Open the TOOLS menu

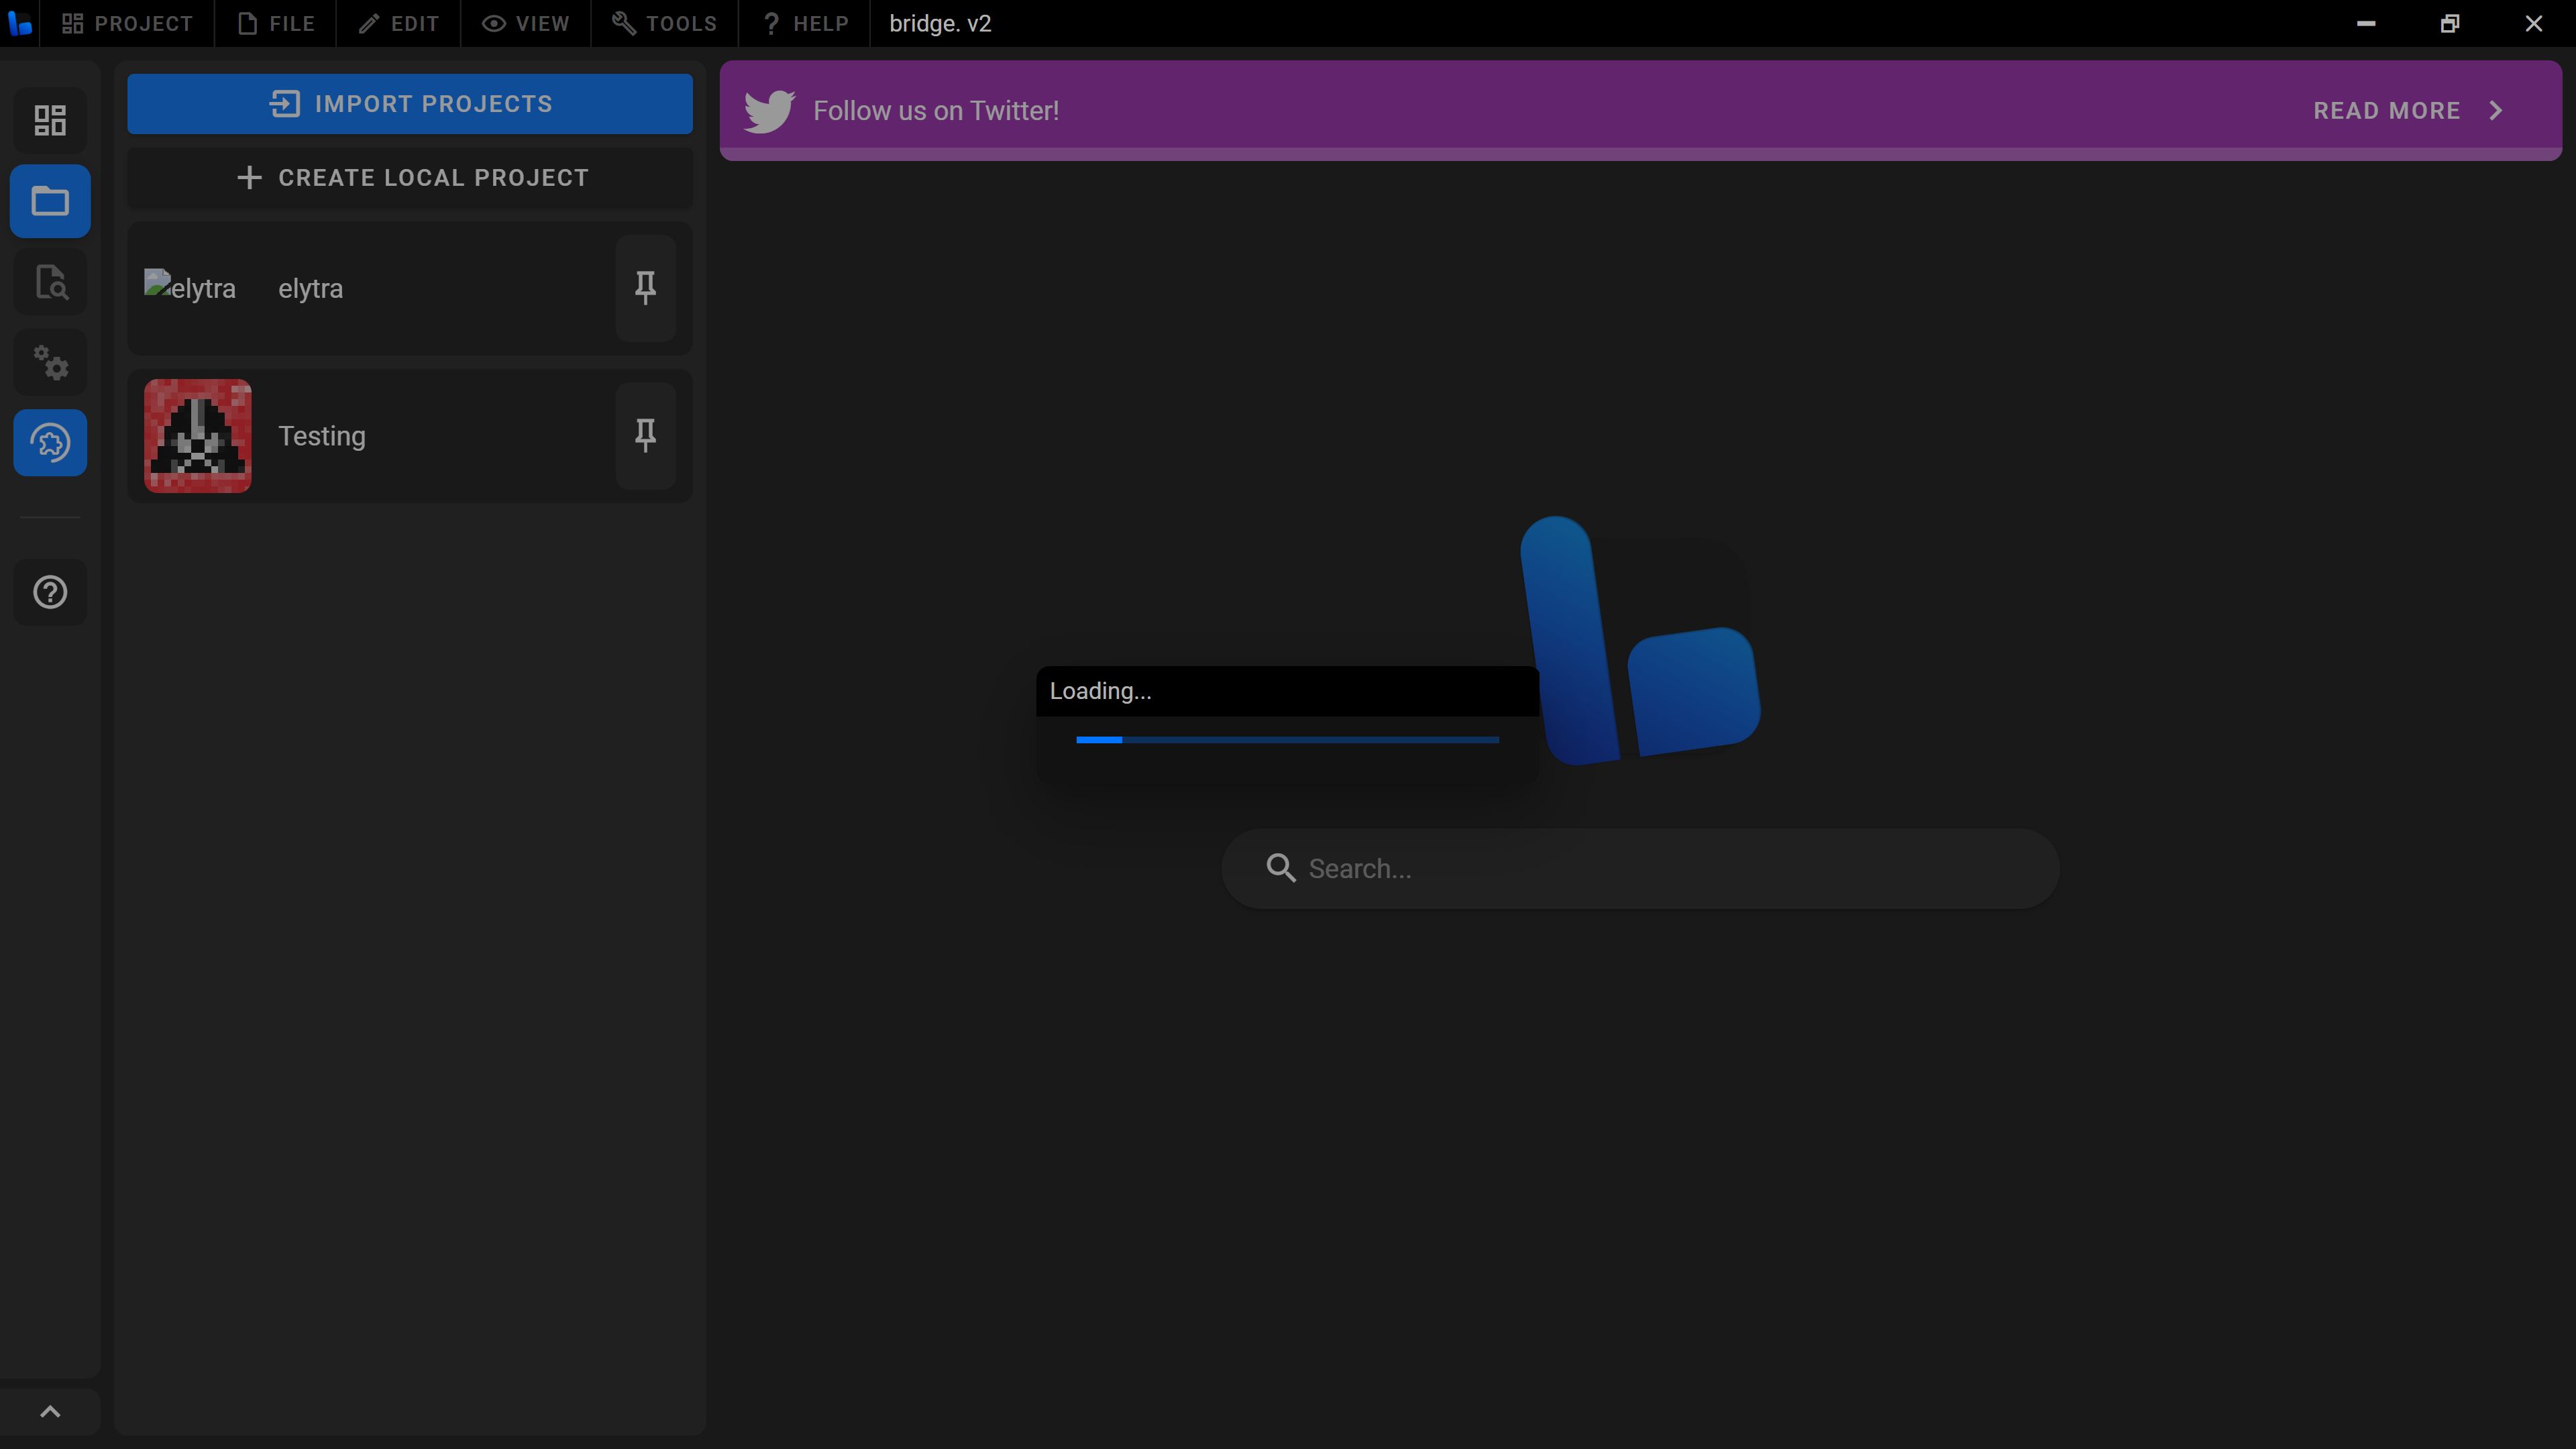[x=664, y=23]
